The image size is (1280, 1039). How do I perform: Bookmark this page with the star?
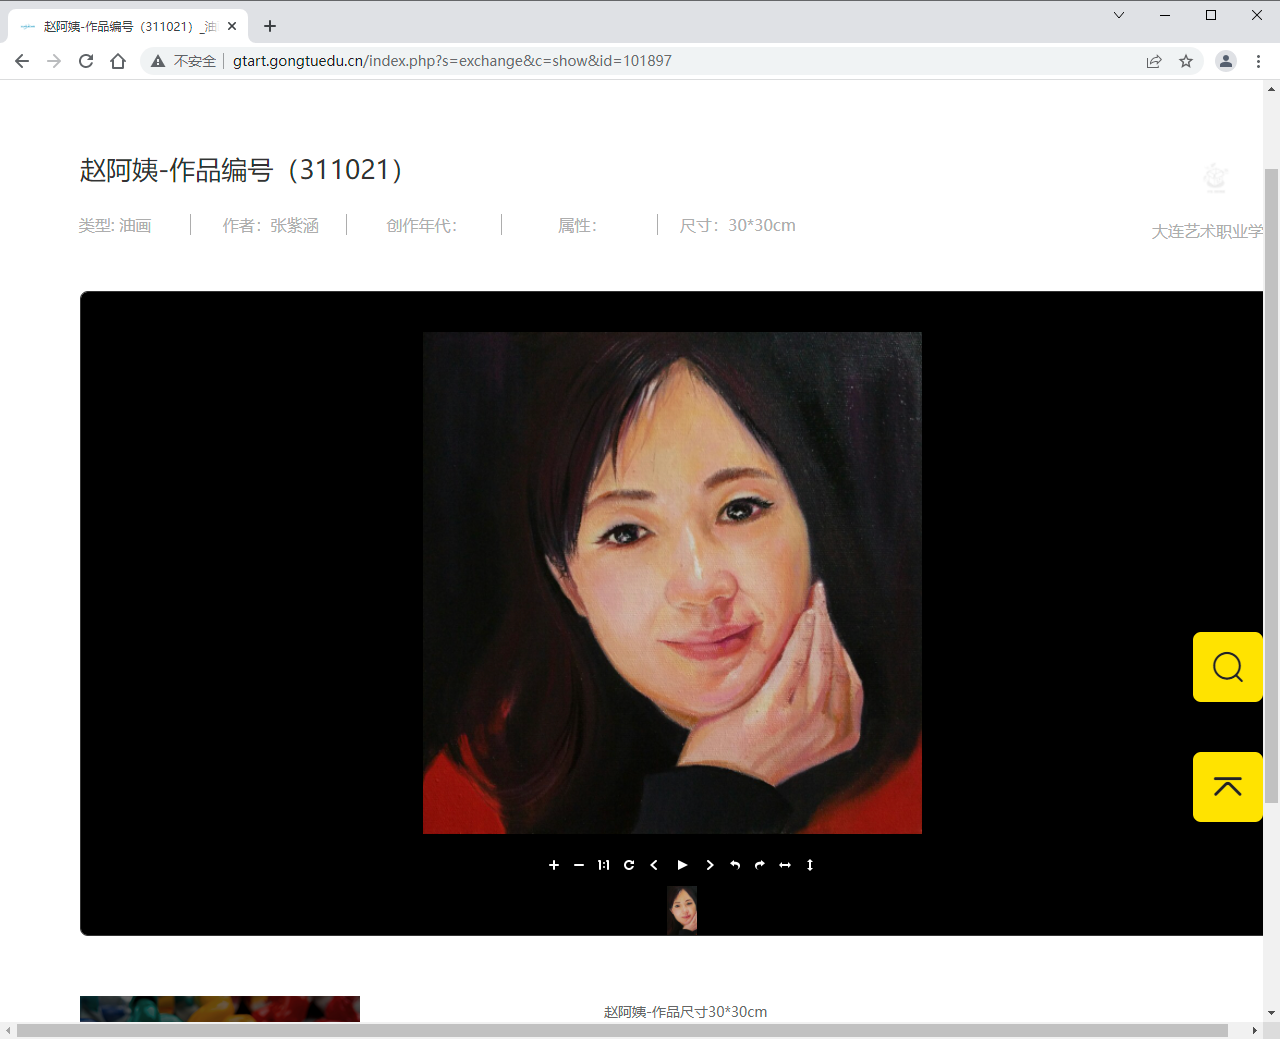1186,61
